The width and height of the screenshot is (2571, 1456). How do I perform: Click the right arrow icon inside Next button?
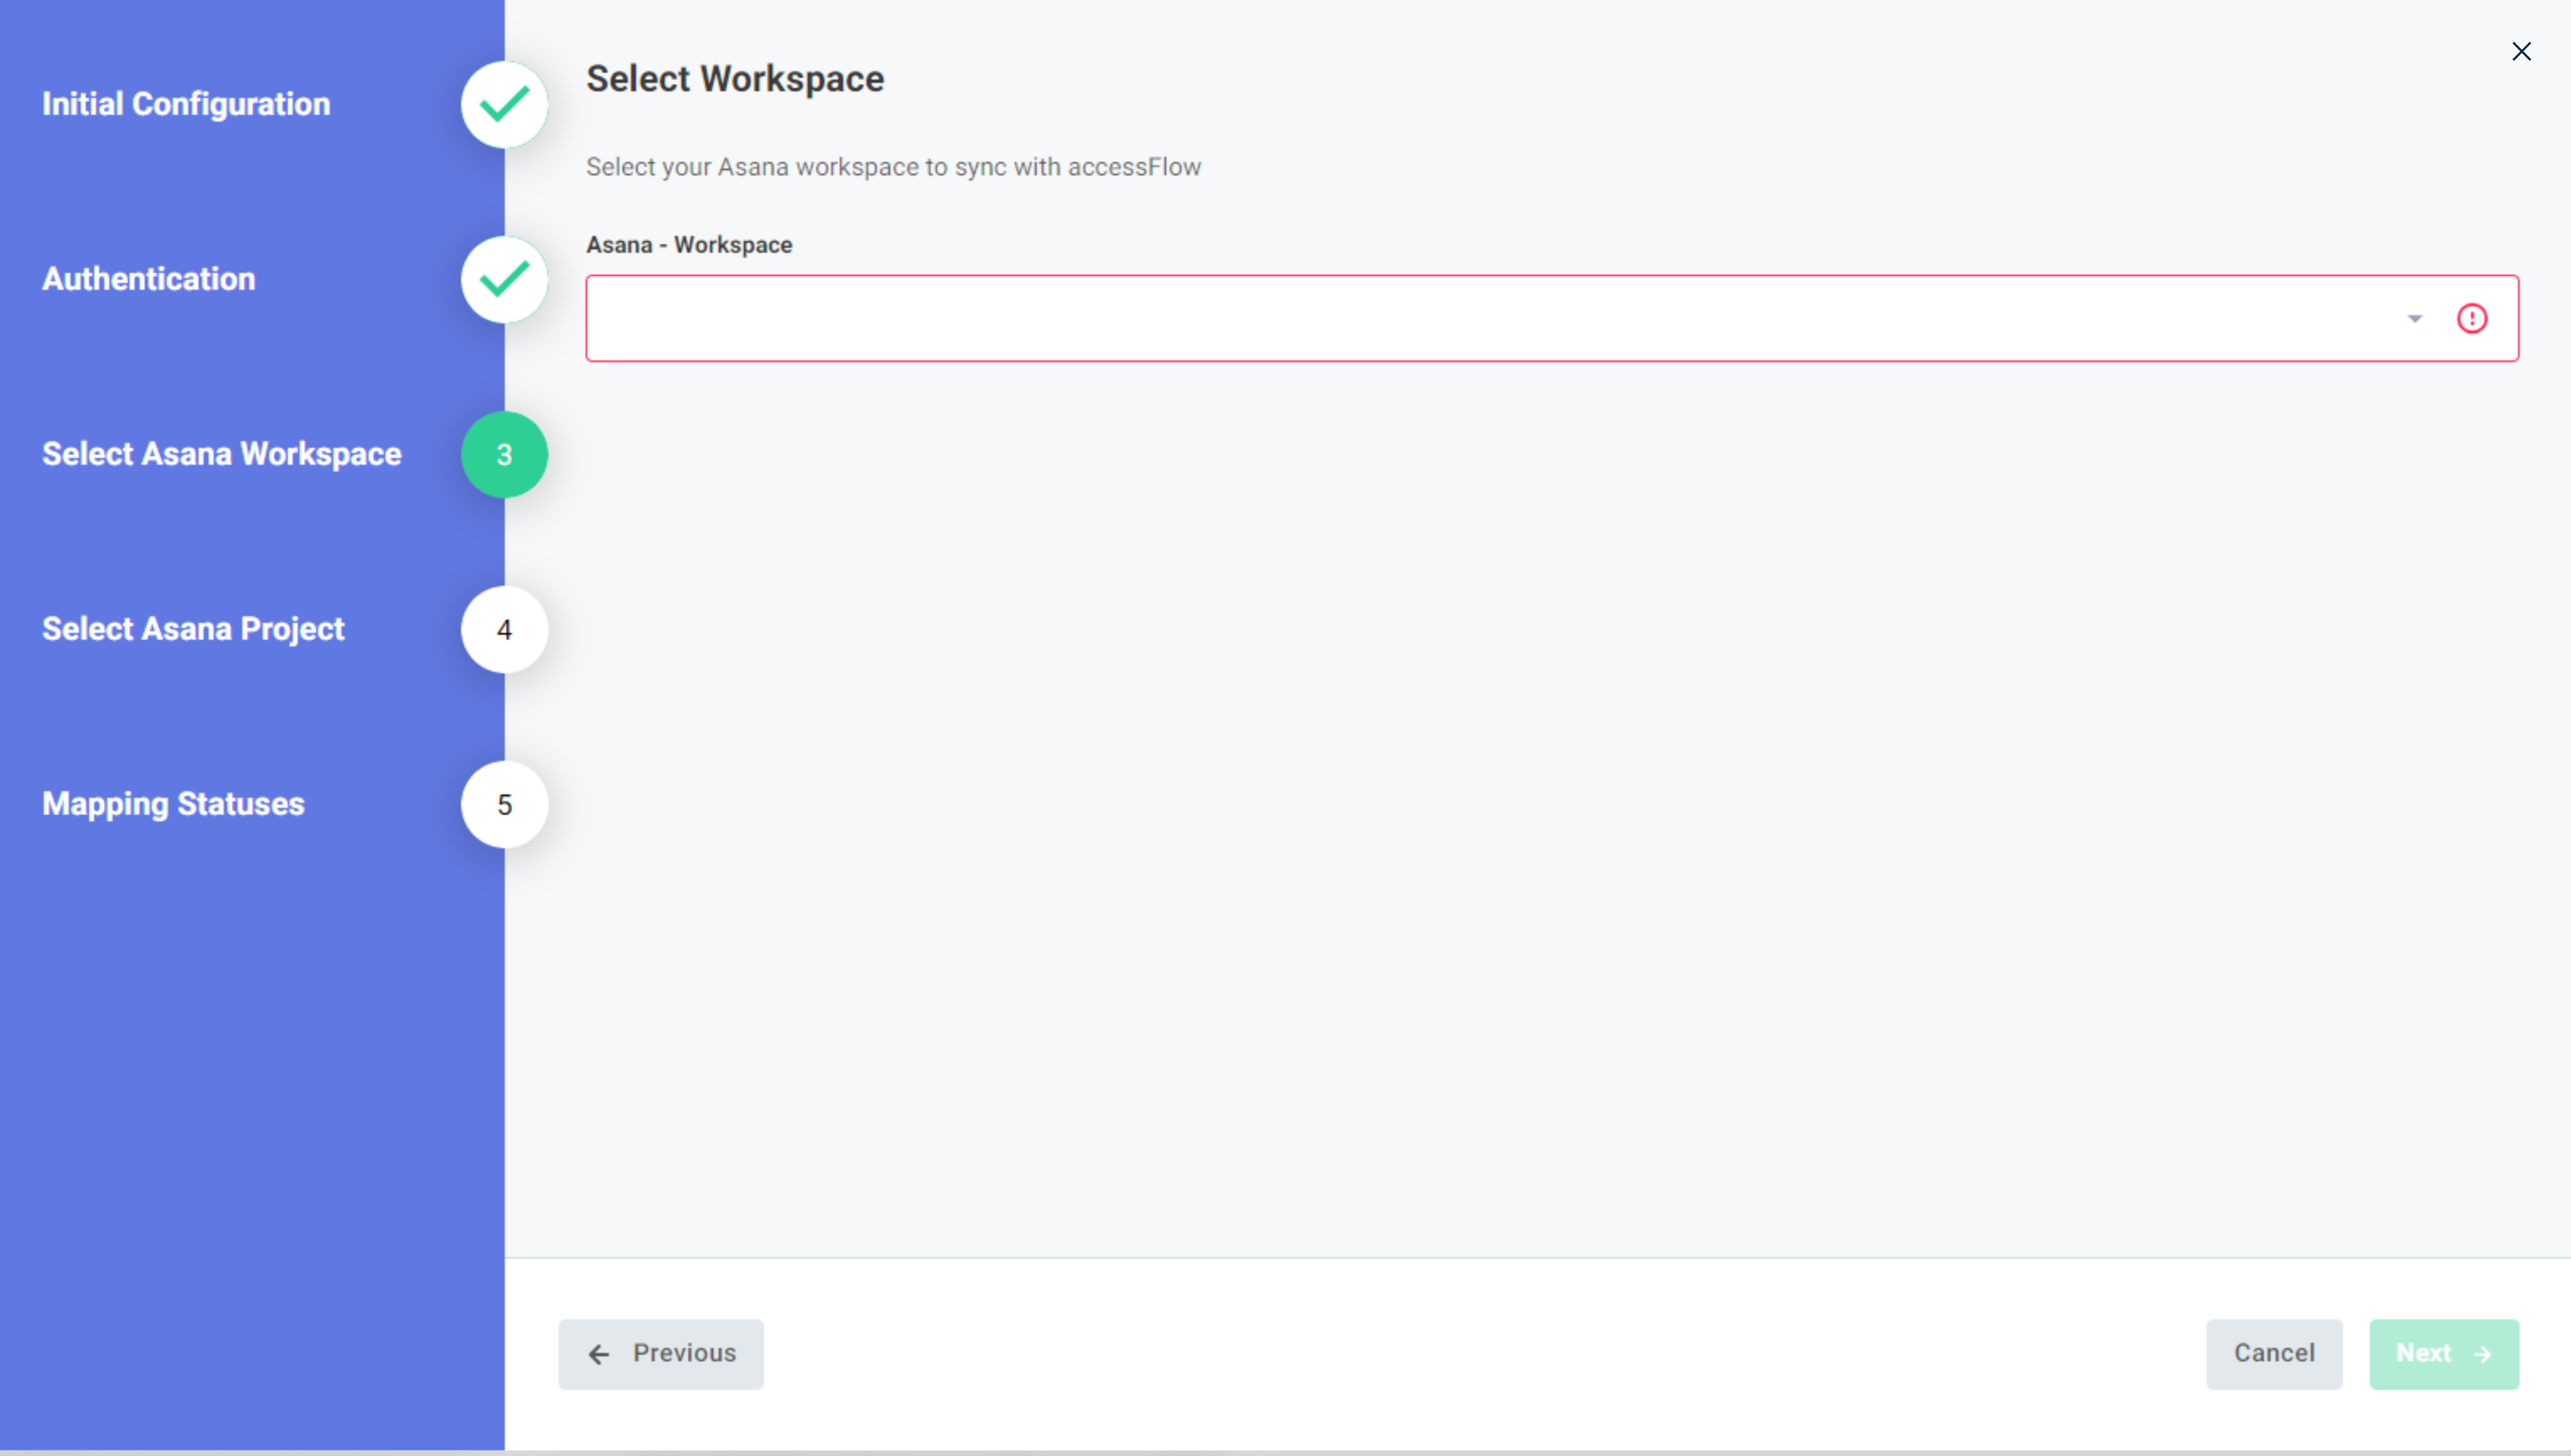tap(2483, 1354)
